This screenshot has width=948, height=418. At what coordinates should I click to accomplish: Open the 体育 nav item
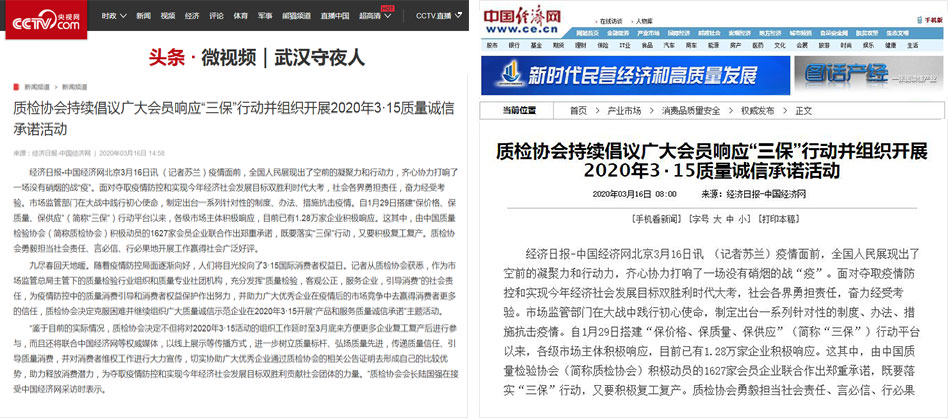click(x=240, y=17)
